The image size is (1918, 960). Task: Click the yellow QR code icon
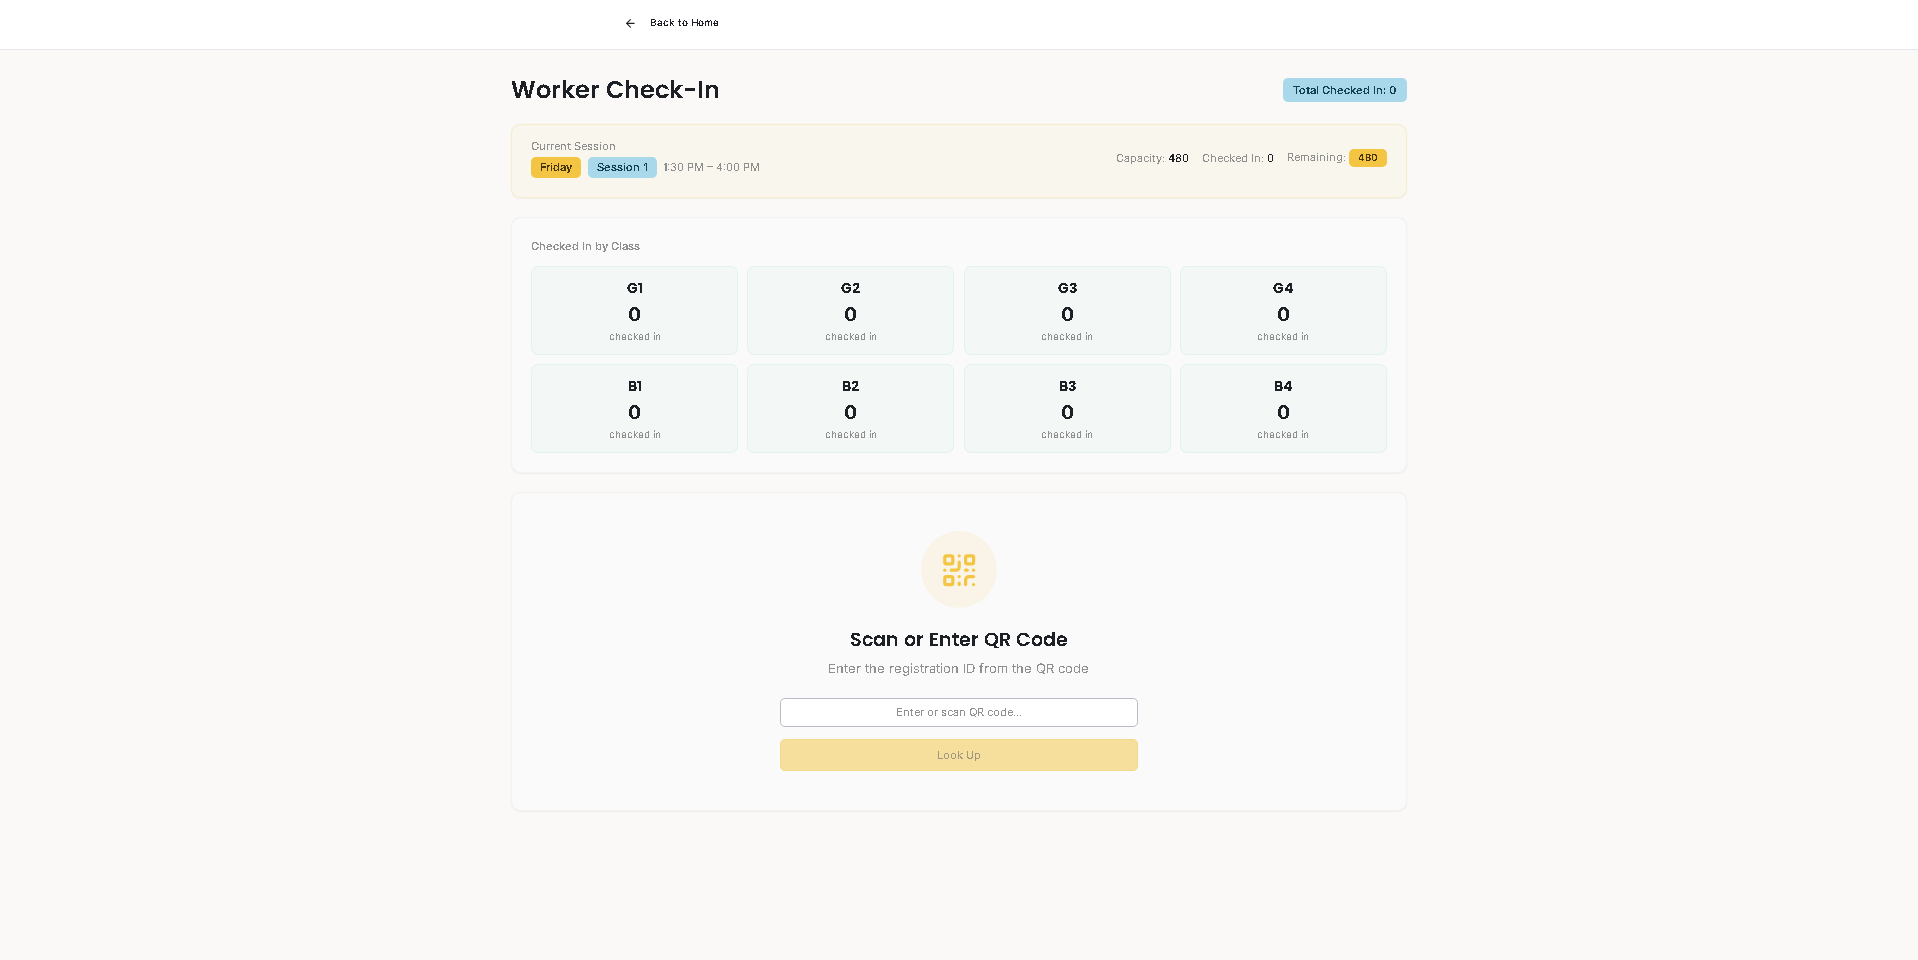(958, 569)
